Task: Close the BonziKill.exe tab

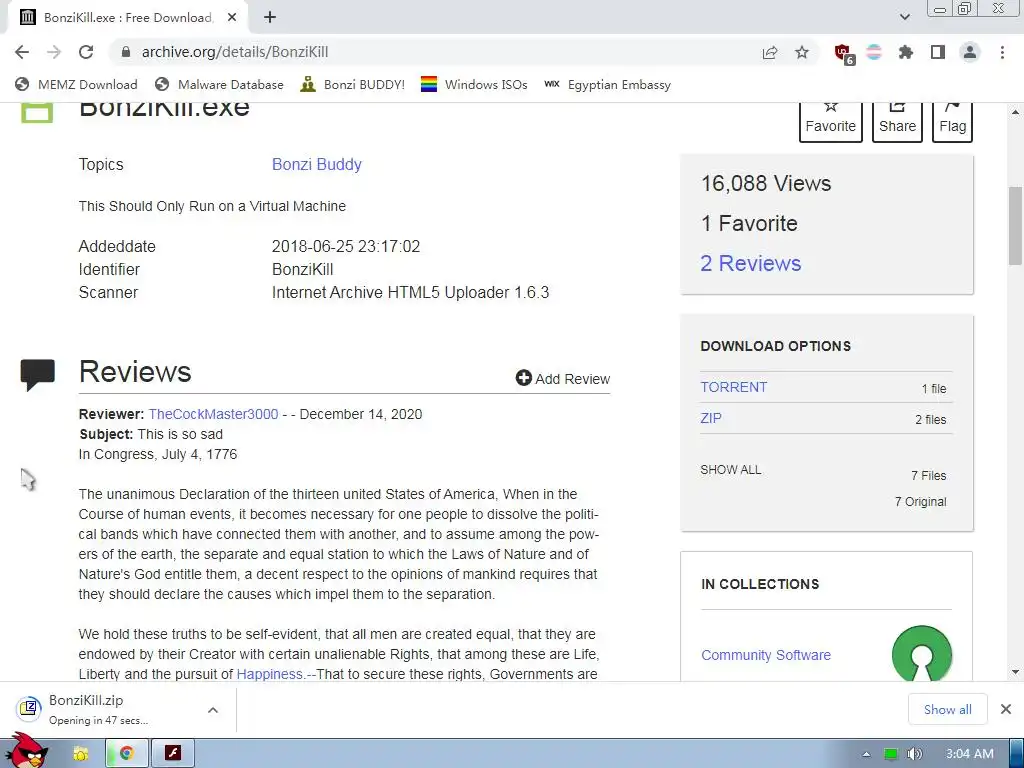Action: [232, 18]
